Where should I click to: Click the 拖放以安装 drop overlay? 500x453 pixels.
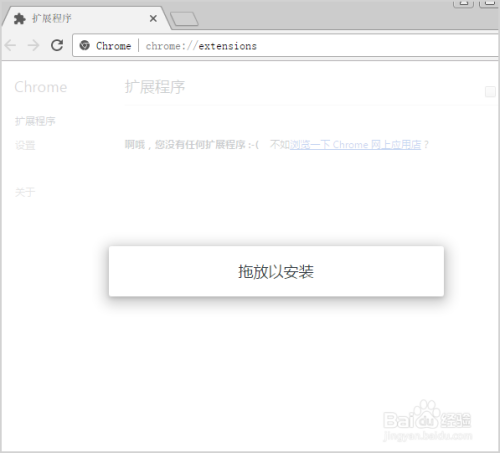(x=276, y=271)
